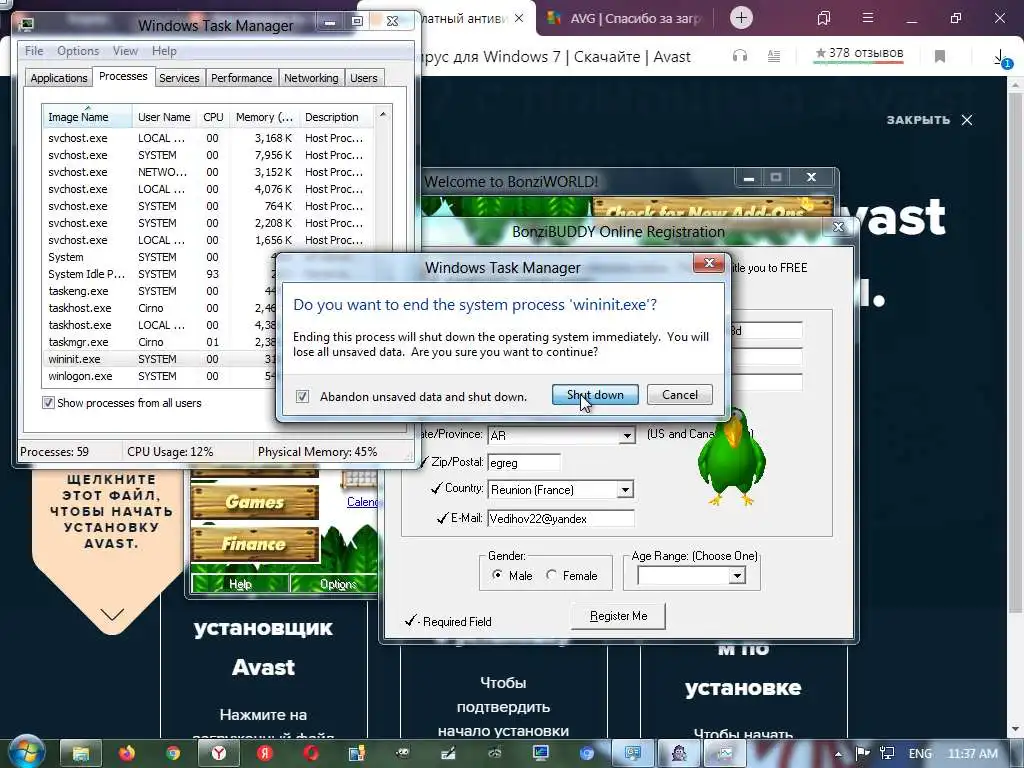Click the green Peedy parrot character
Screen dimensions: 1024x768
tap(730, 459)
